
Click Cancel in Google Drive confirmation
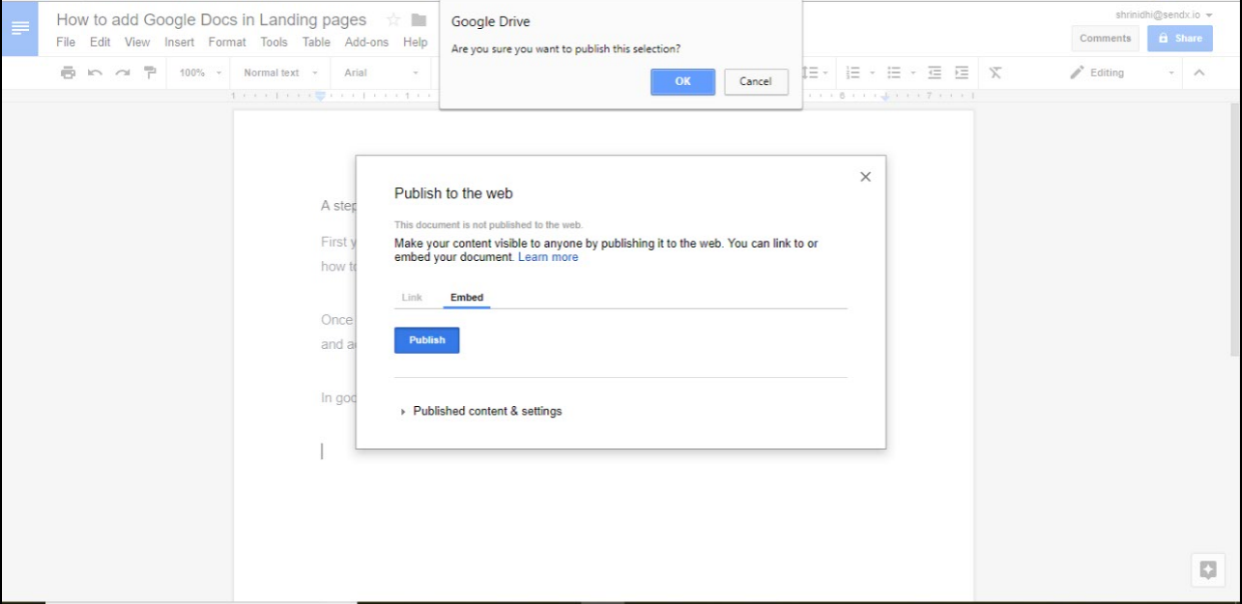coord(756,82)
